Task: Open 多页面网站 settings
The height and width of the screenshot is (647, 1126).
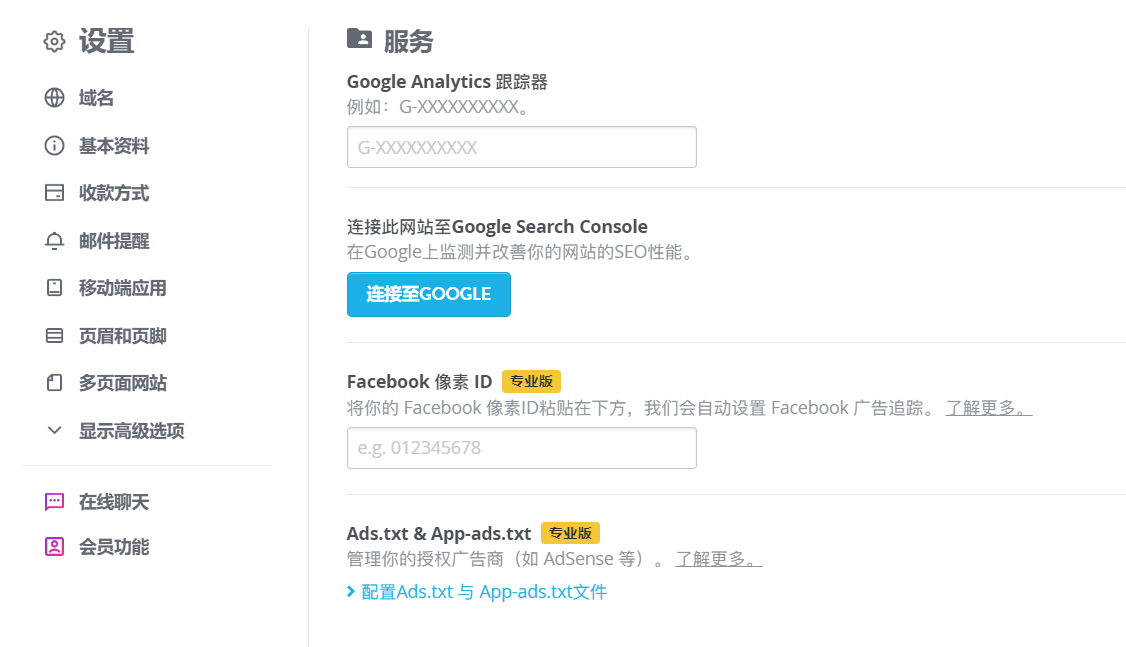Action: pos(122,383)
